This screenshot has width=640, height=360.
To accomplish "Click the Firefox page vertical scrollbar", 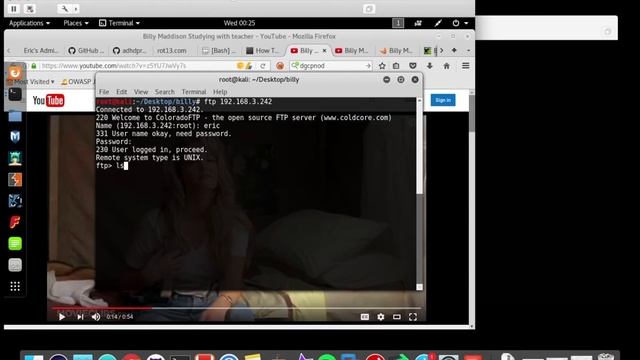I will (472, 208).
